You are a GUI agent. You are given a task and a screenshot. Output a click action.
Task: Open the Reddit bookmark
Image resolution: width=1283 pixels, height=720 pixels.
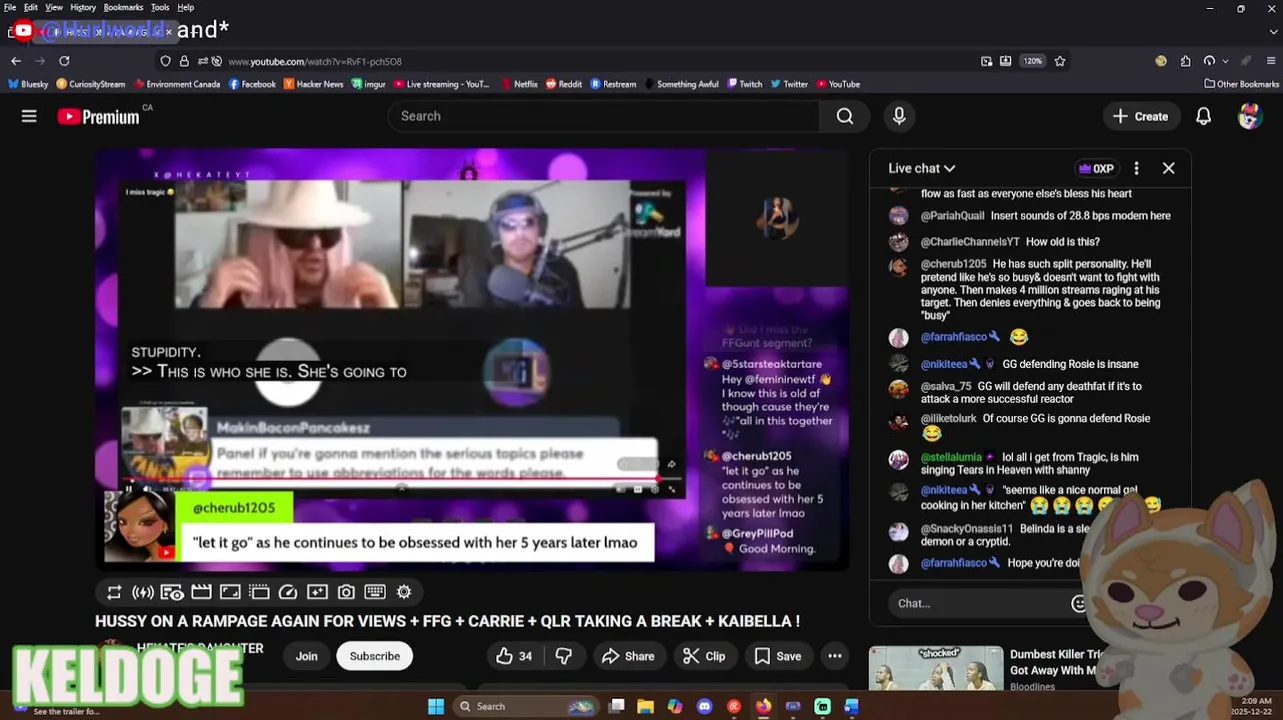564,84
